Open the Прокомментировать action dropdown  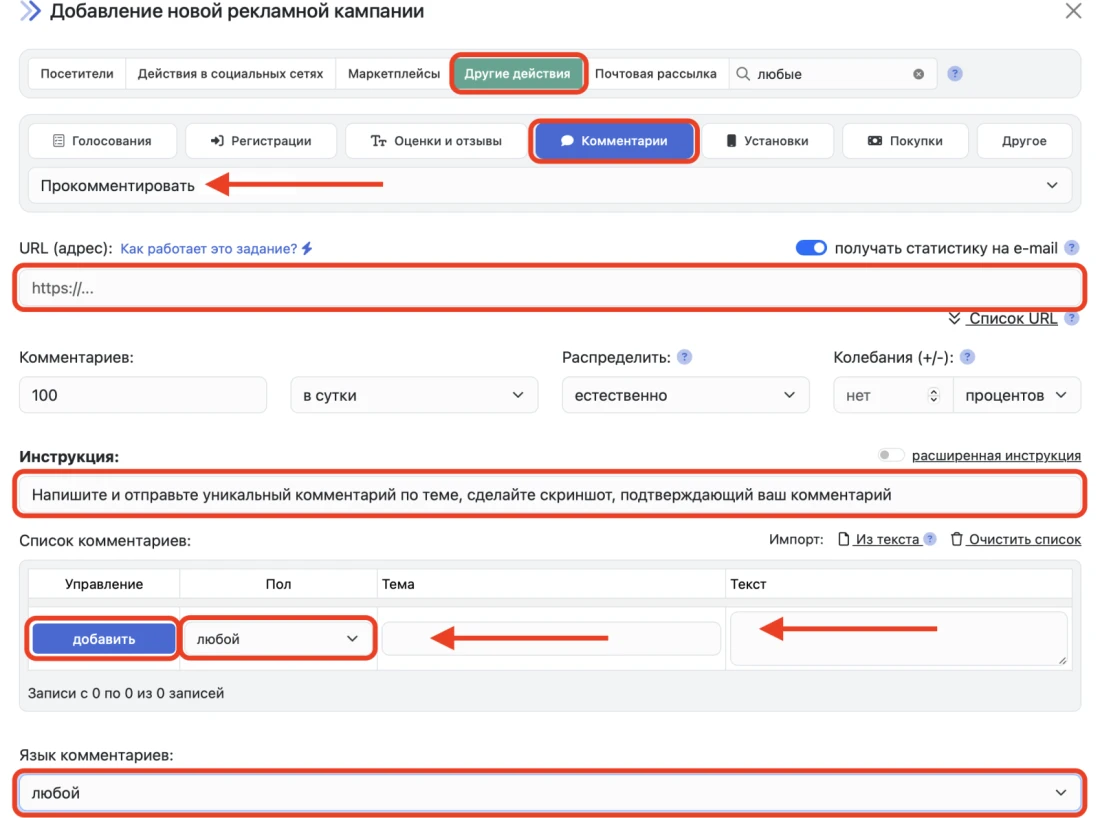coord(549,185)
